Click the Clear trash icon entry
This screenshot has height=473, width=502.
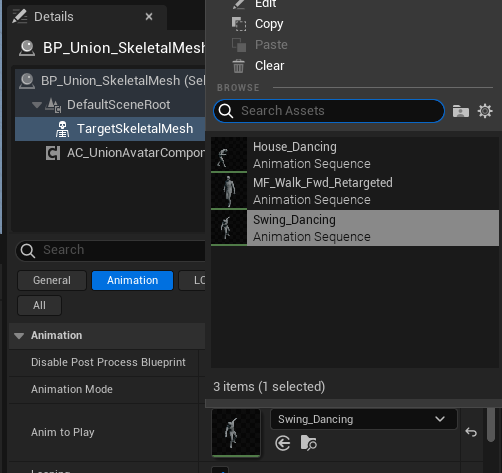[258, 66]
